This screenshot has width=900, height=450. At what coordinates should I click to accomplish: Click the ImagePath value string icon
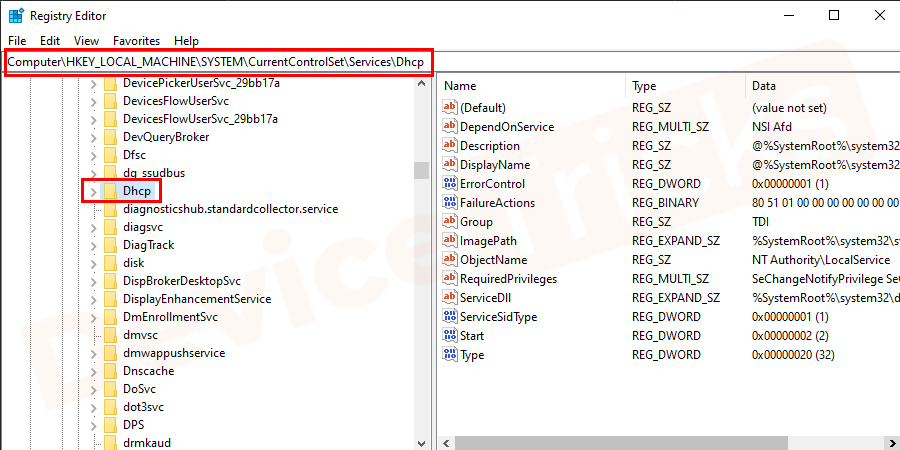(449, 240)
